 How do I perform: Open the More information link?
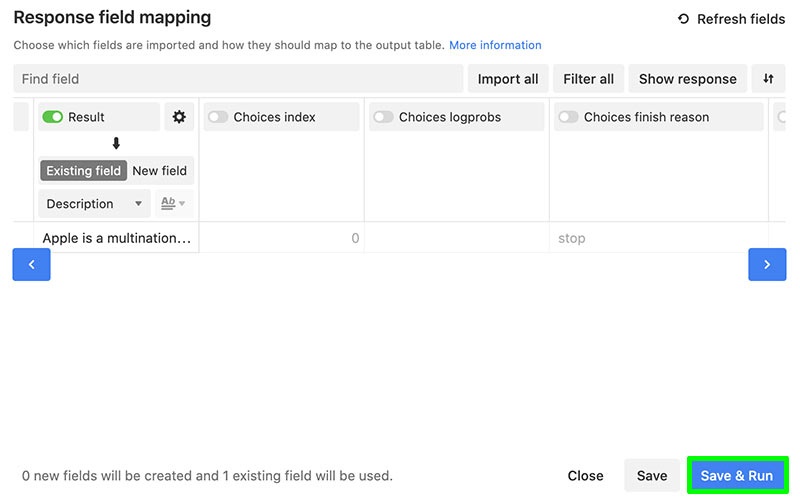coord(495,45)
